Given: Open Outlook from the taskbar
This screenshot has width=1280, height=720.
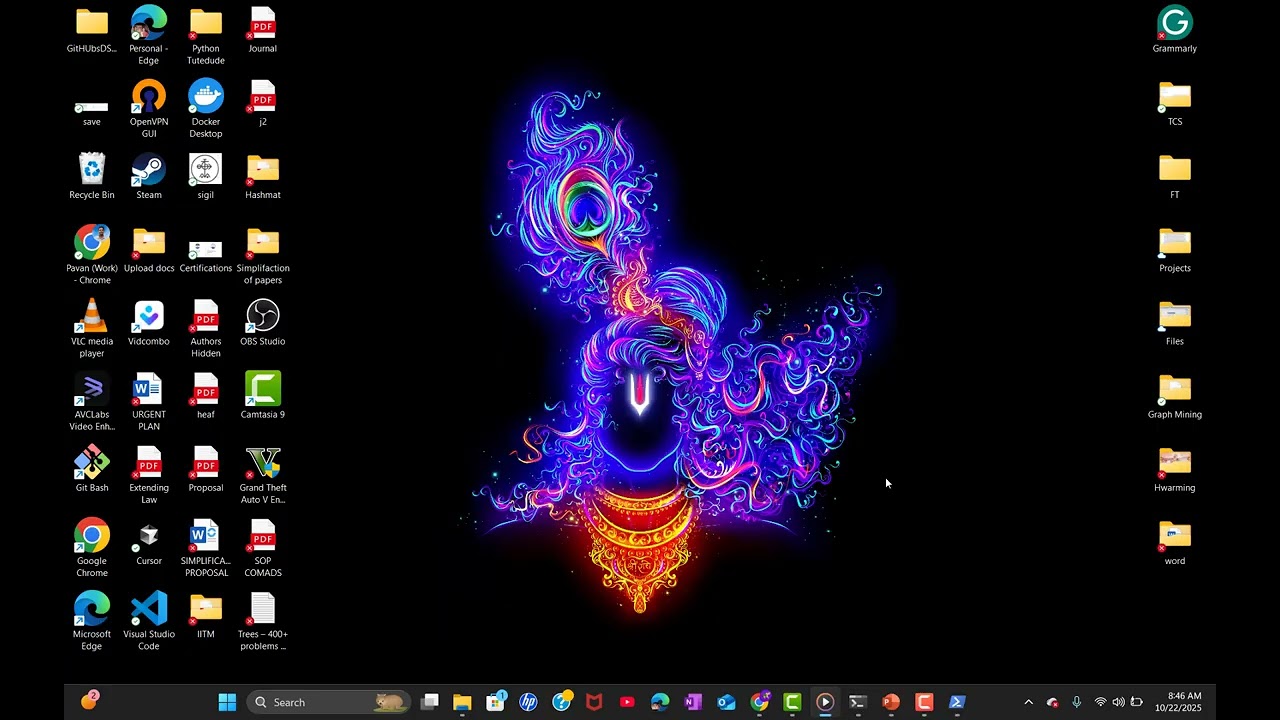Looking at the screenshot, I should (726, 702).
